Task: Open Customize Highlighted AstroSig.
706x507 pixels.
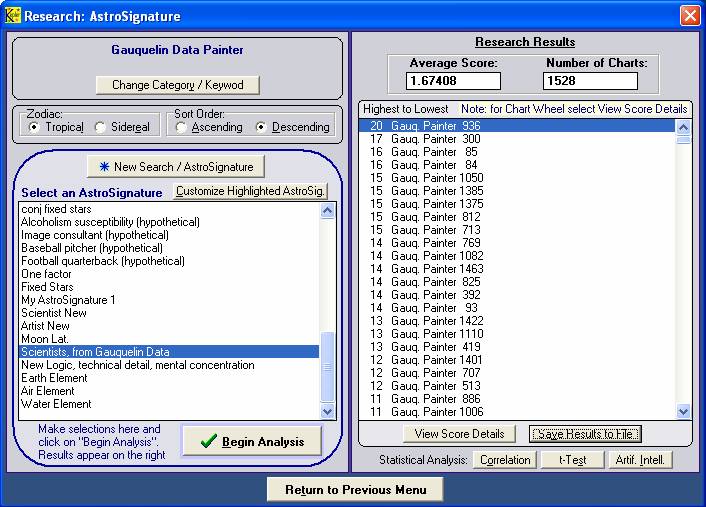Action: click(x=251, y=191)
